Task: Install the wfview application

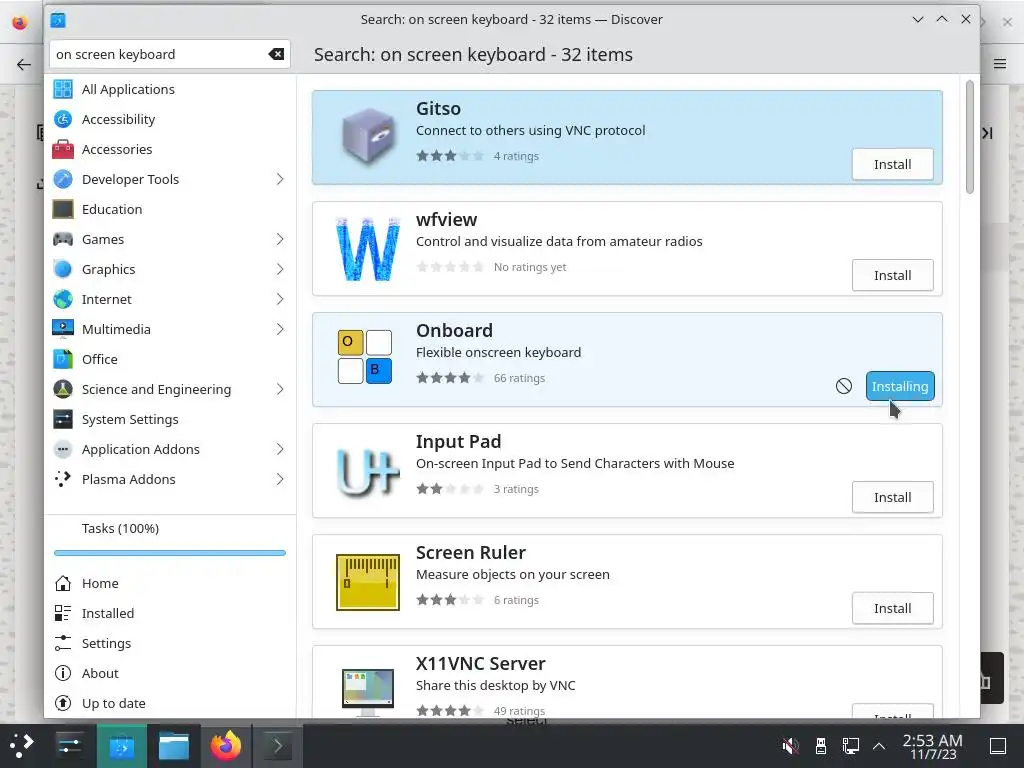Action: click(892, 276)
